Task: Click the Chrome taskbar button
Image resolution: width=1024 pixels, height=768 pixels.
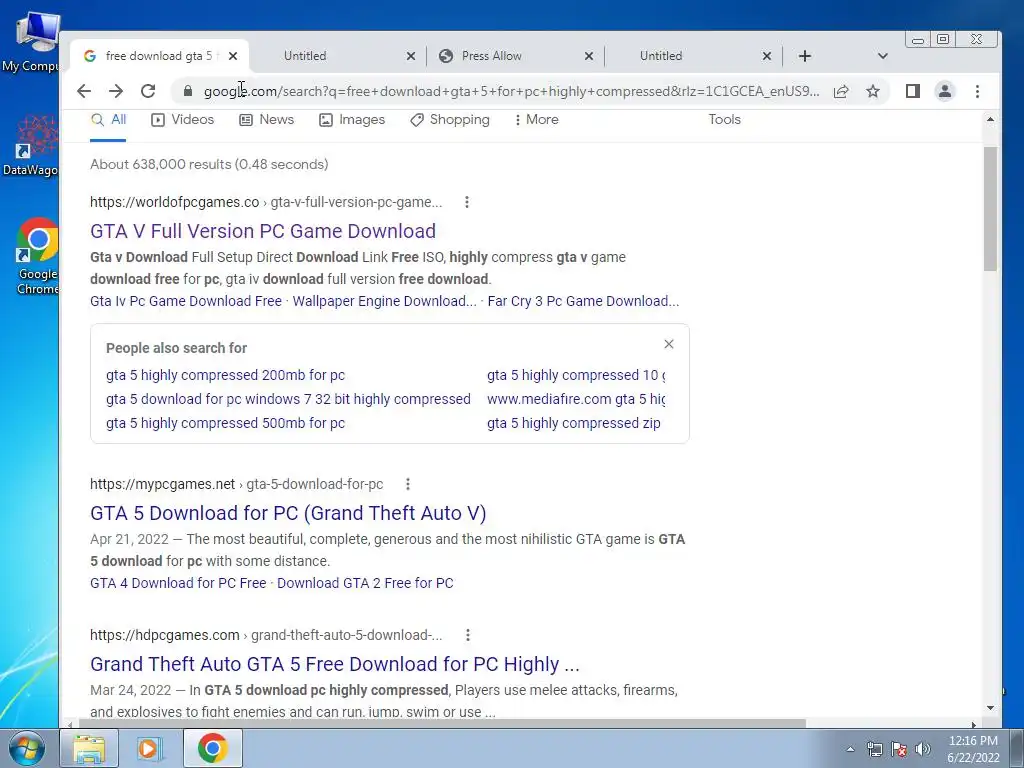Action: click(213, 748)
